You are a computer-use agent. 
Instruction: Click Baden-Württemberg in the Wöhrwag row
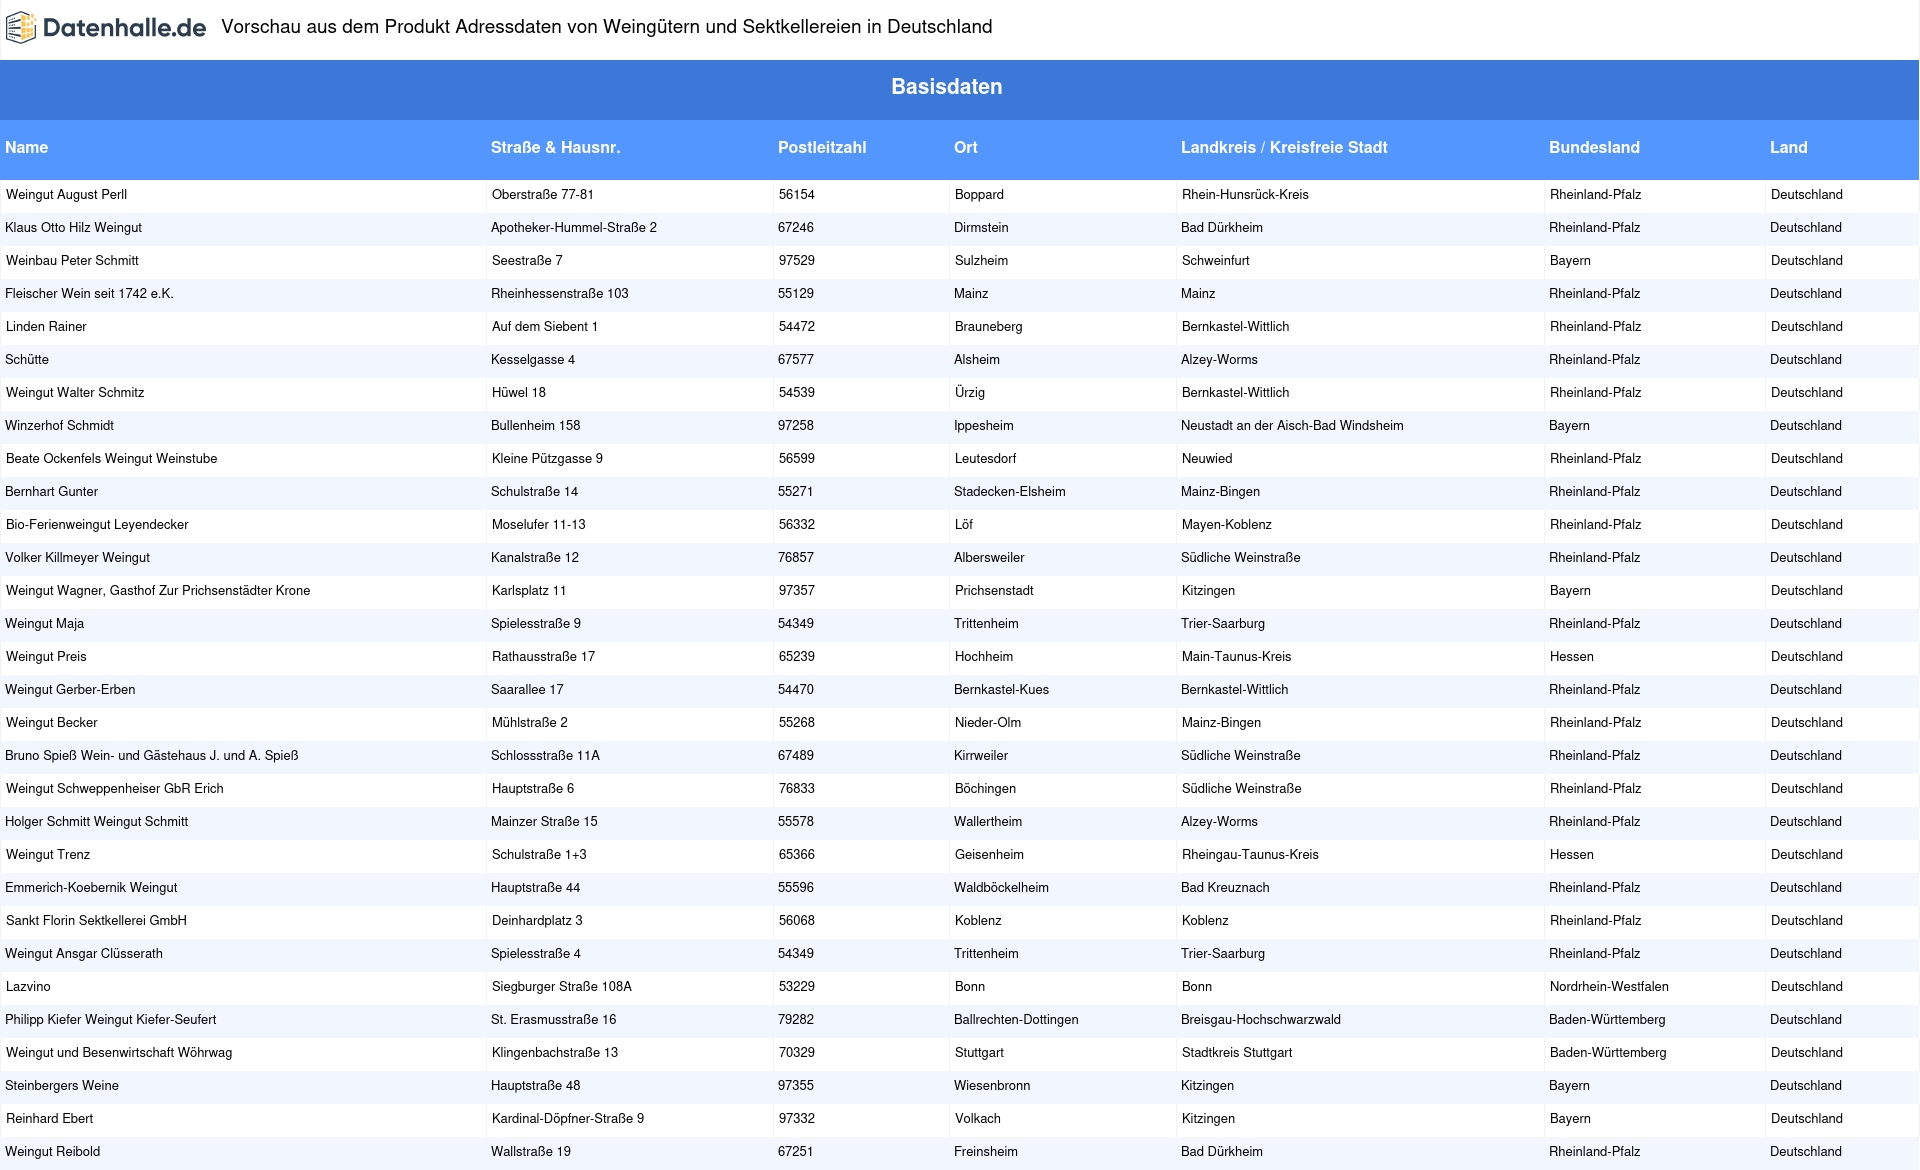click(1608, 1053)
